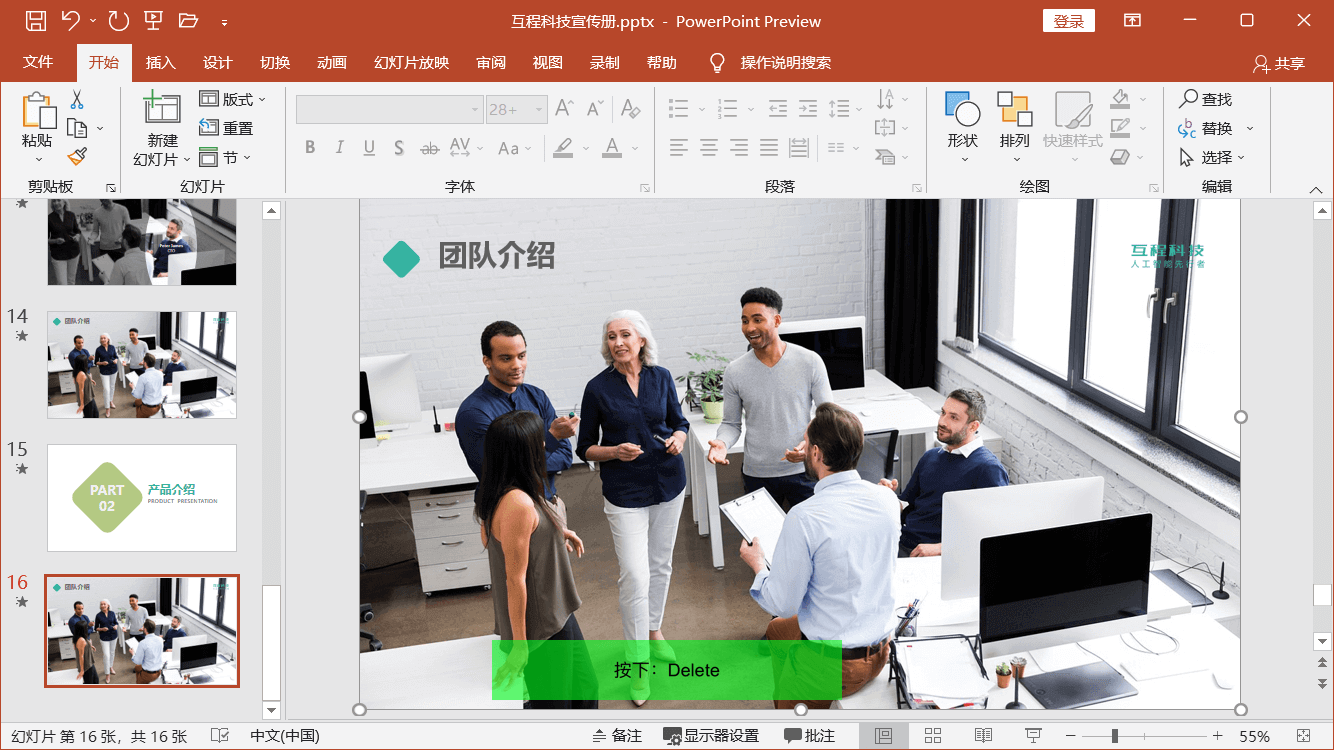Screen dimensions: 1334x750
Task: Click zoom out minus button
Action: (1070, 736)
